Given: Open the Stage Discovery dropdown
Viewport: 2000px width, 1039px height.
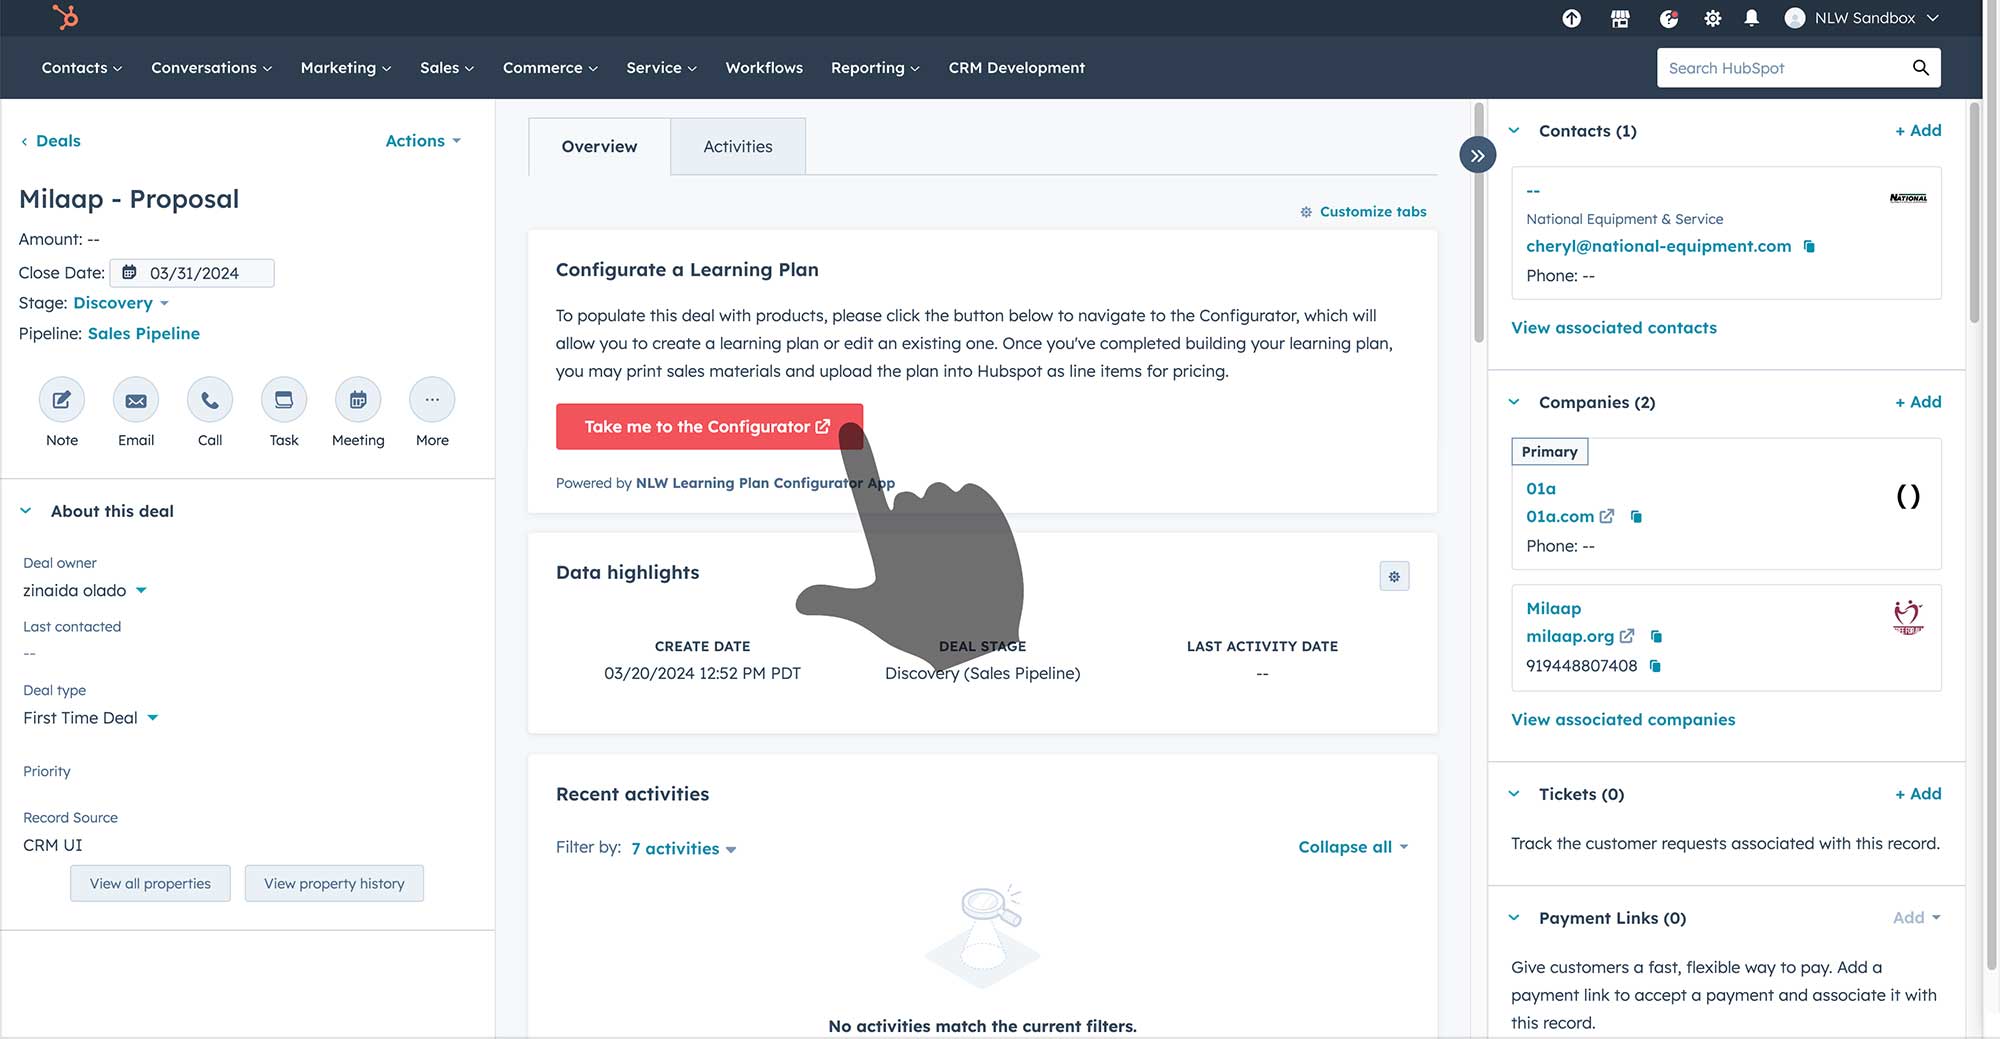Looking at the screenshot, I should (121, 303).
